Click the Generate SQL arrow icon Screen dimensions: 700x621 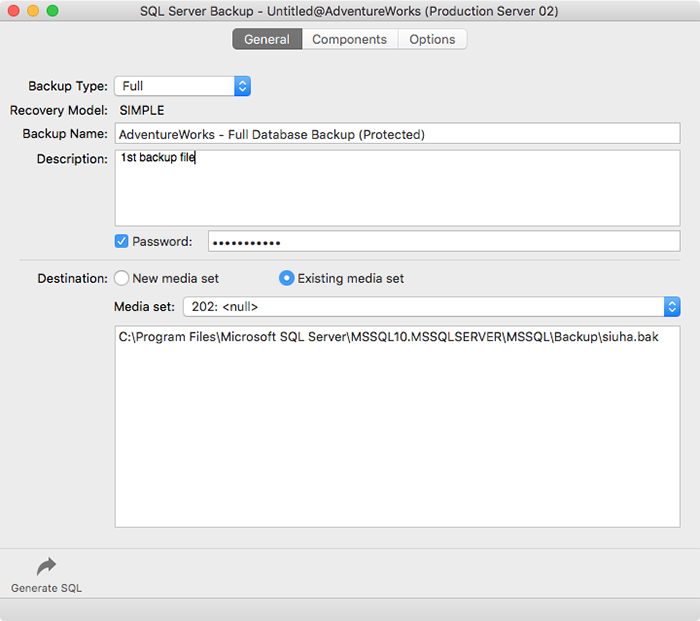pyautogui.click(x=46, y=566)
